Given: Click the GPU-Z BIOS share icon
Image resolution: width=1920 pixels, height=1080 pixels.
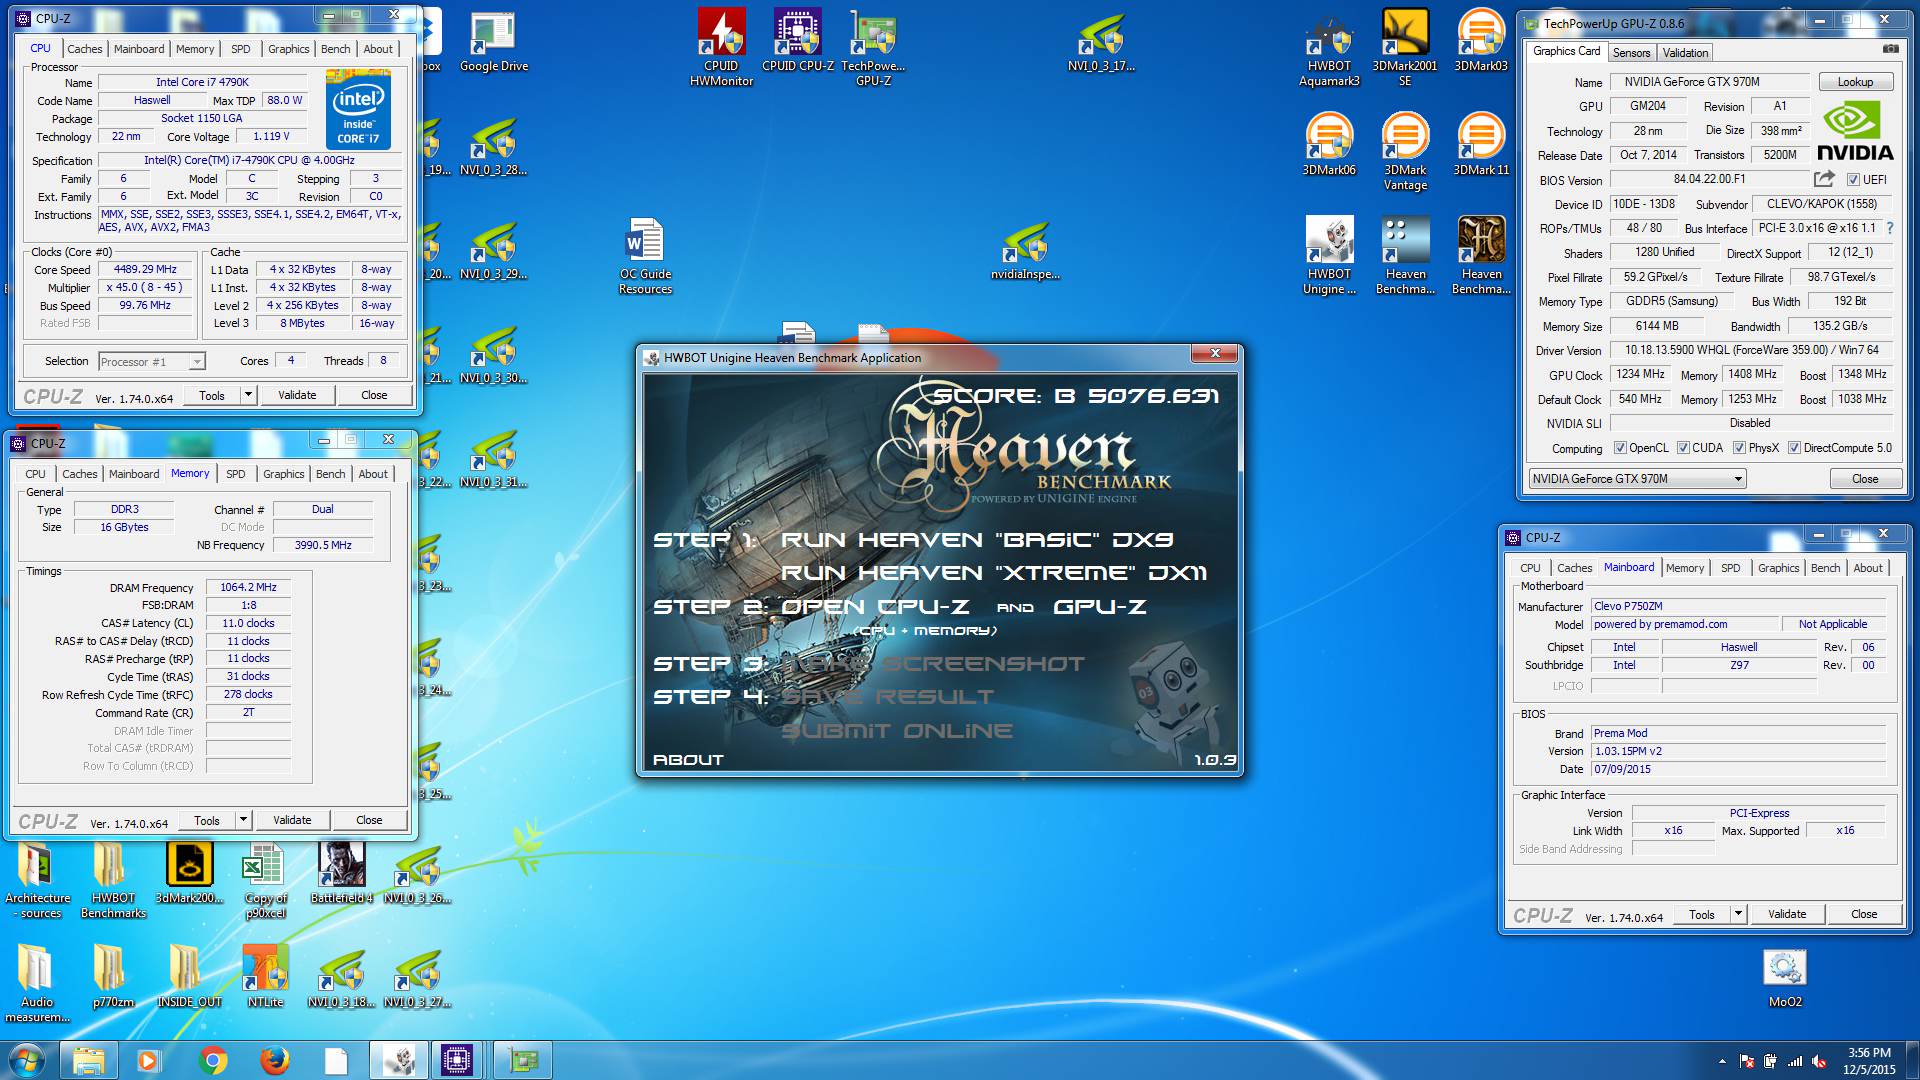Looking at the screenshot, I should tap(1824, 179).
